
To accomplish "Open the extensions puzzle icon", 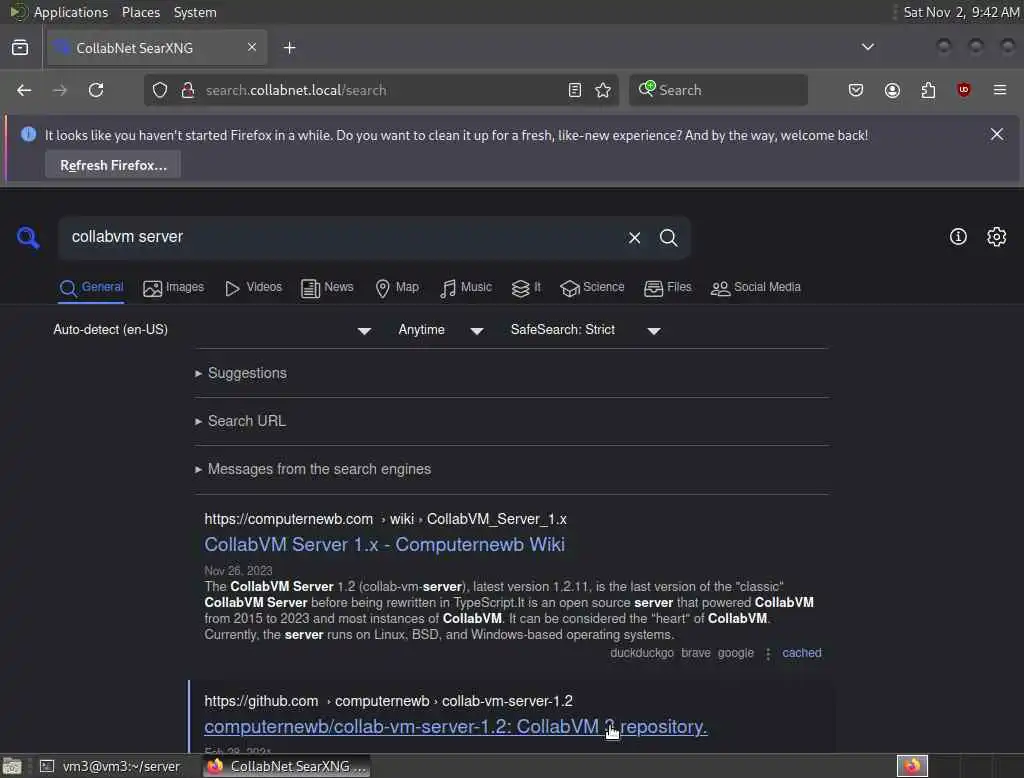I will tap(928, 90).
